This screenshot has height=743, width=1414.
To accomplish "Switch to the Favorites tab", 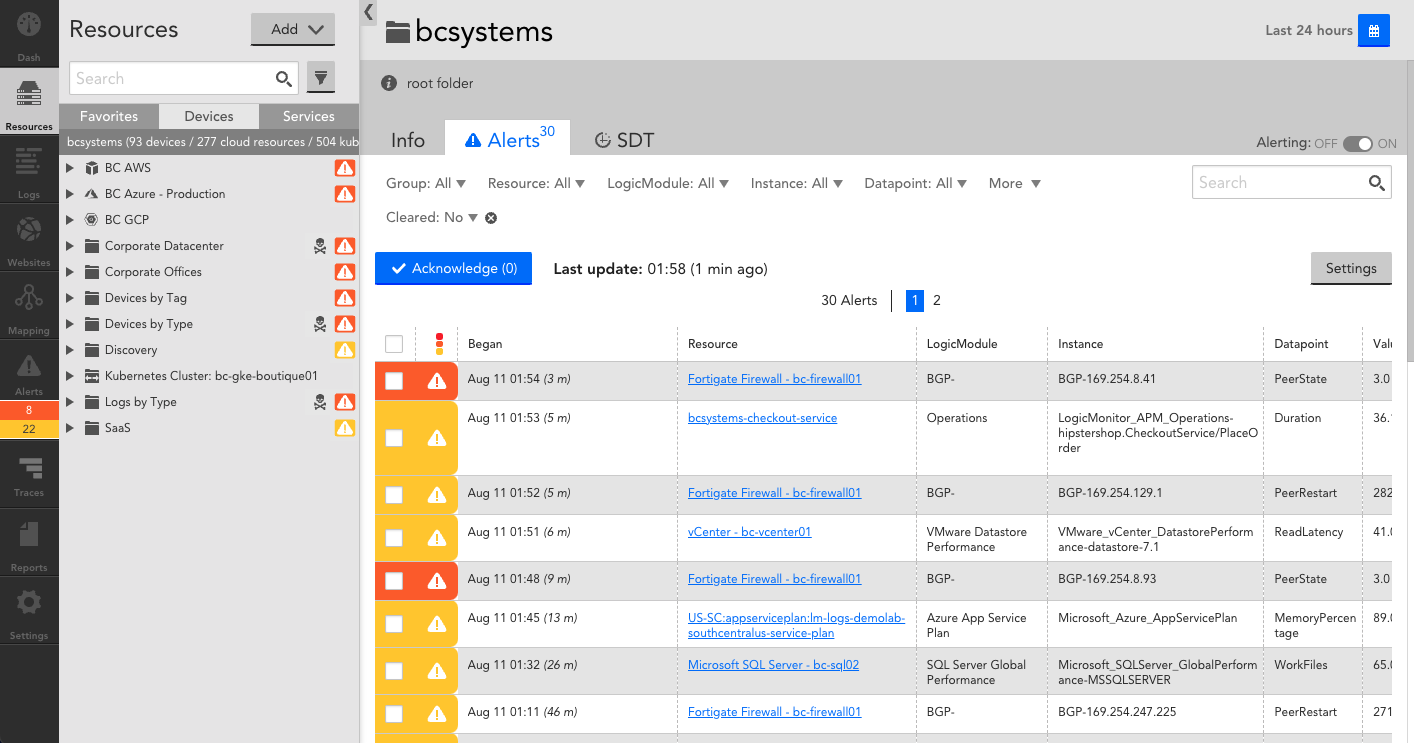I will 109,117.
